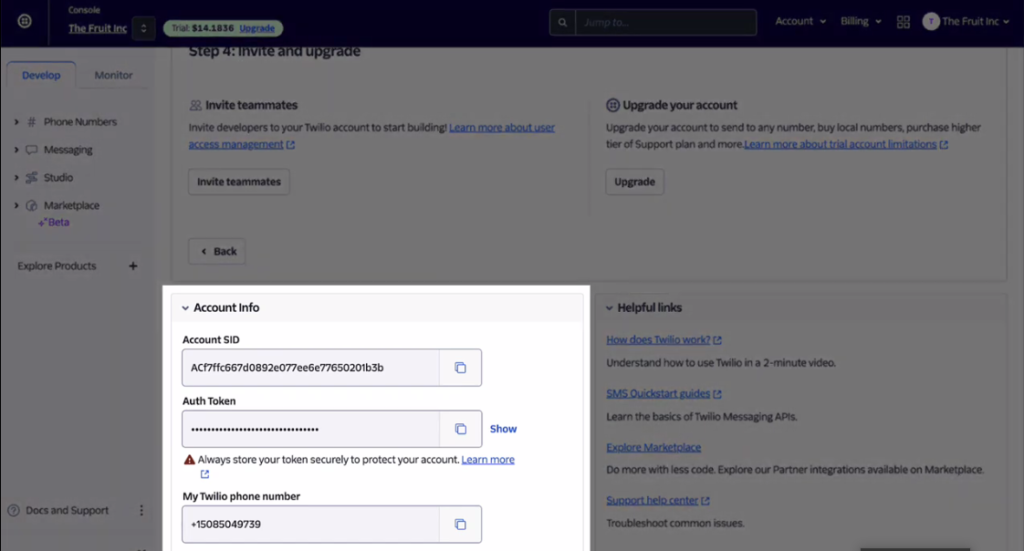Click the trial Upgrade link in top bar
This screenshot has width=1024, height=551.
257,28
